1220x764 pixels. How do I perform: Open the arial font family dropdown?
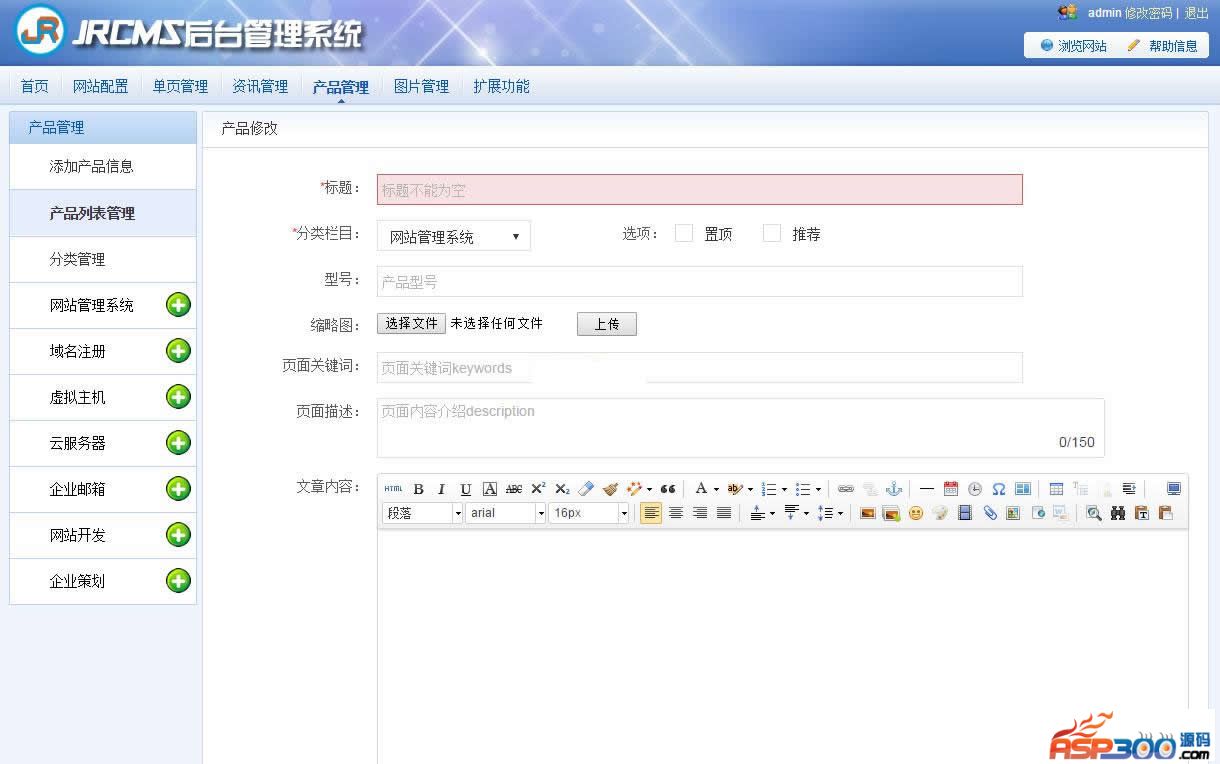[x=506, y=513]
